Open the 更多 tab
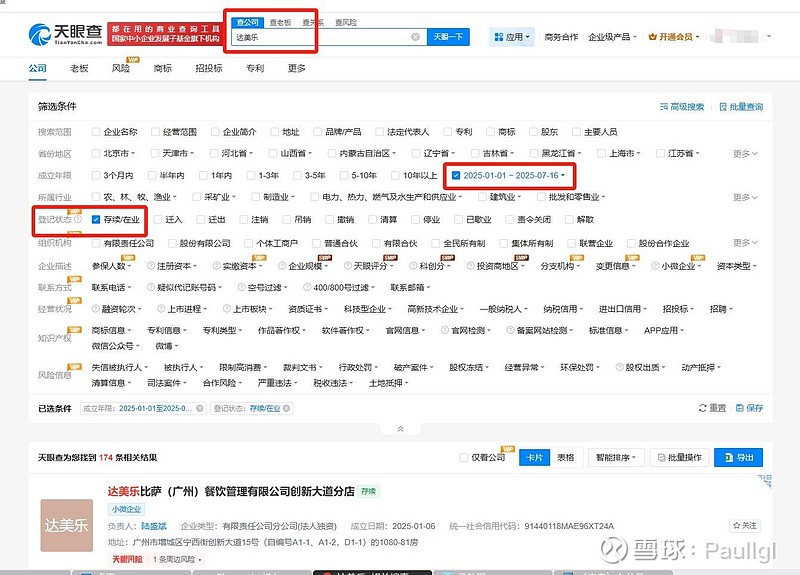Viewport: 800px width, 575px height. 296,68
